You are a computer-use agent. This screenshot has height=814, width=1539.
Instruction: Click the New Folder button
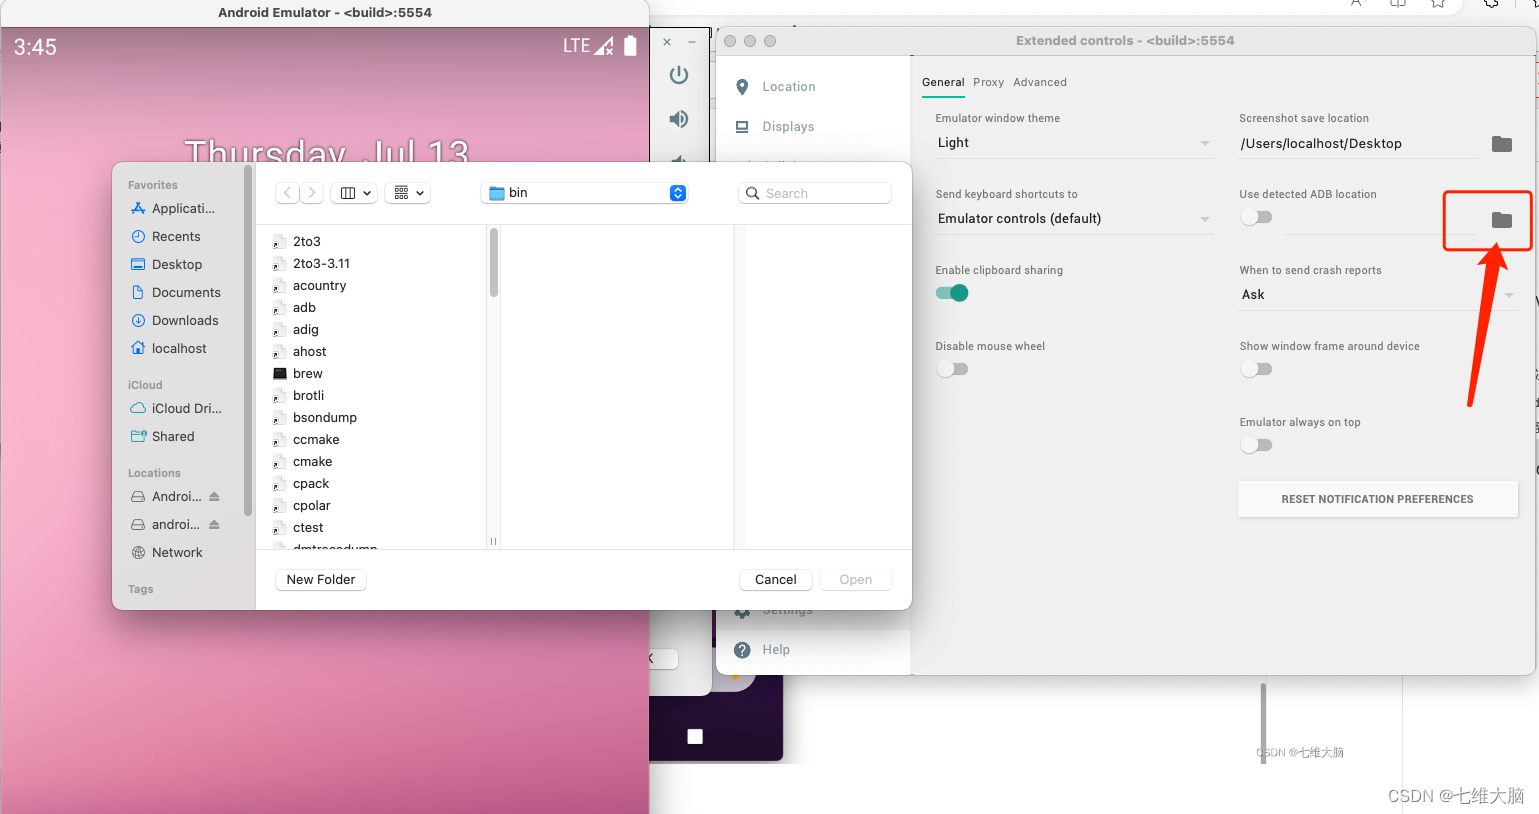[321, 580]
